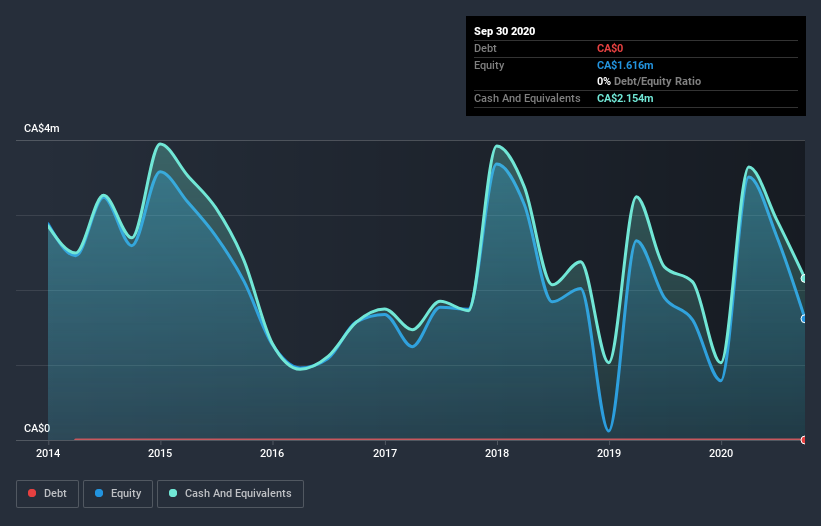Toggle the Debt legend button

48,494
